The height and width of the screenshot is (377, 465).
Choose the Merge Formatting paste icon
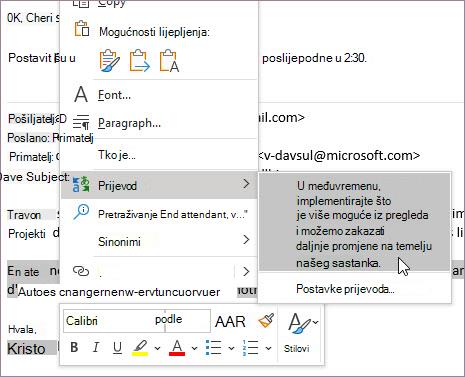point(139,61)
